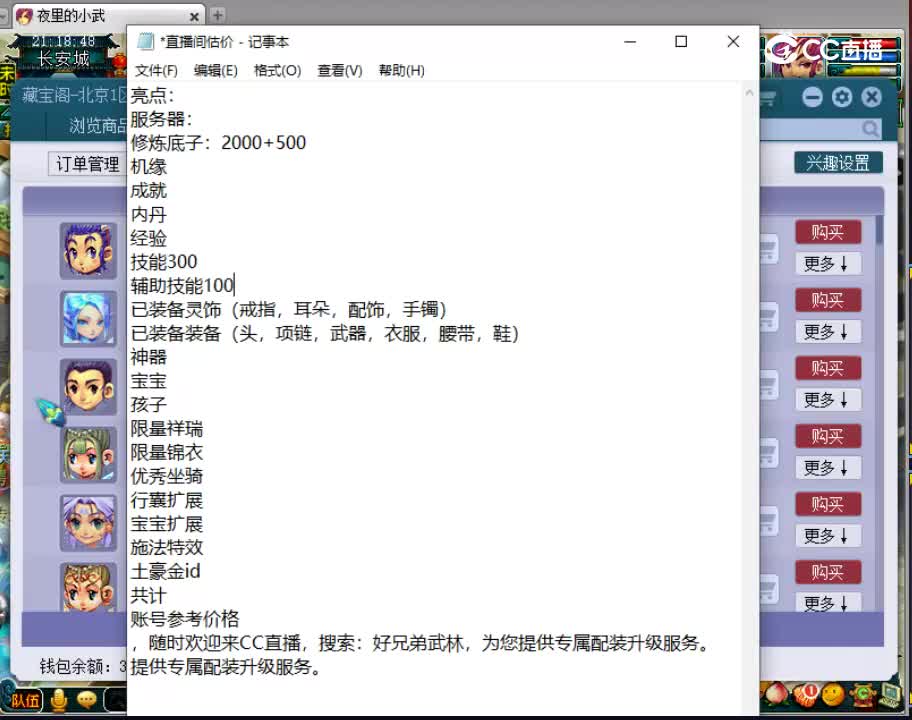
Task: Click 购买 in the green-haired girl's row
Action: (828, 436)
